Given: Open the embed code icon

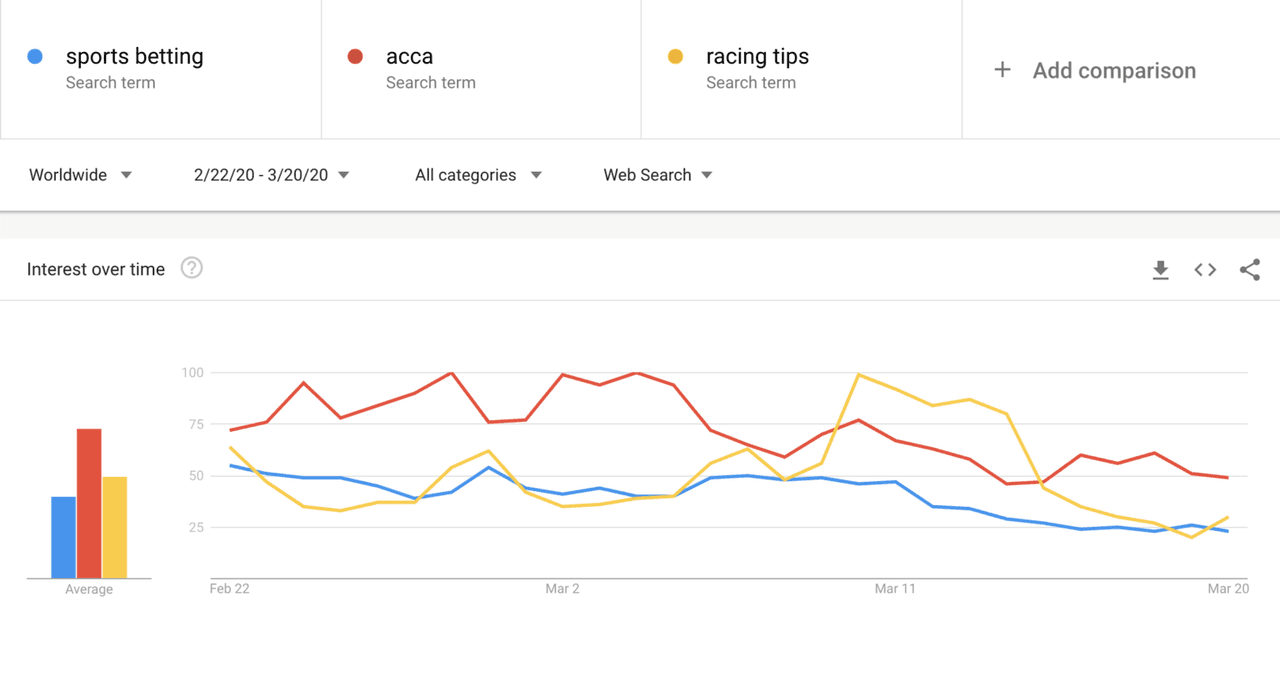Looking at the screenshot, I should 1205,270.
